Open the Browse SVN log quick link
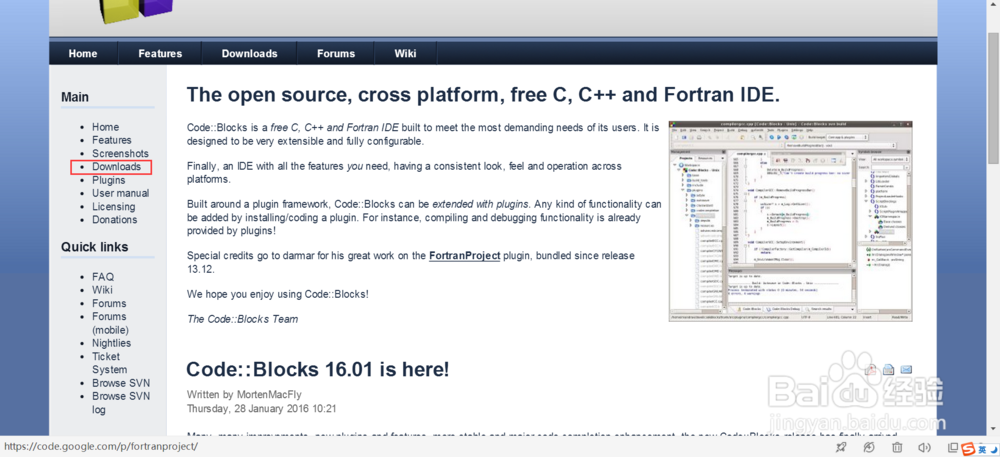This screenshot has height=457, width=1000. pos(121,403)
